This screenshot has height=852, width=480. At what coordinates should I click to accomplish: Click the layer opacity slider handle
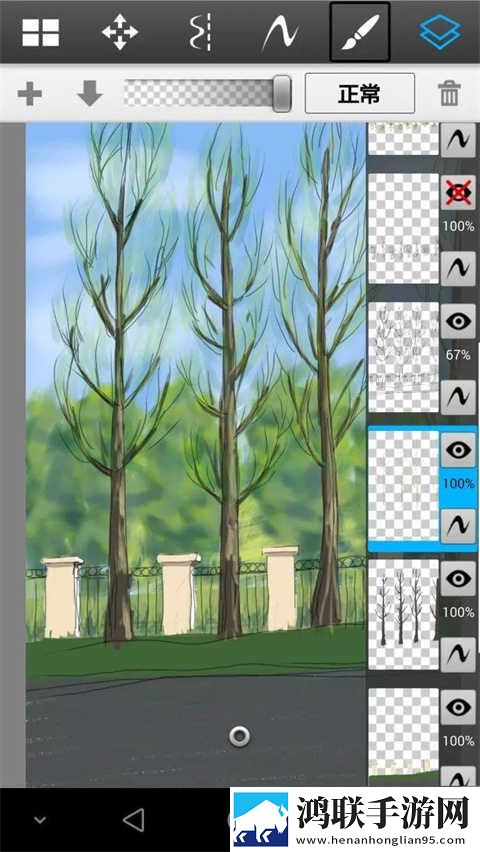pos(282,93)
